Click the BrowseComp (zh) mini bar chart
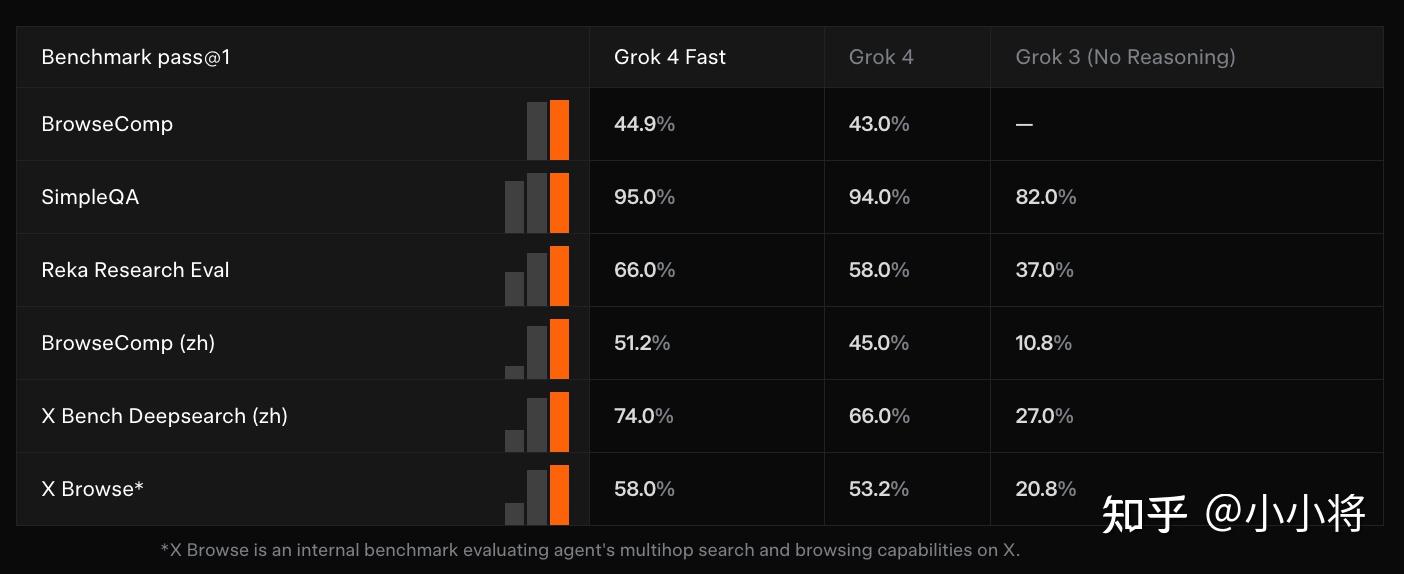The height and width of the screenshot is (574, 1404). [x=538, y=350]
